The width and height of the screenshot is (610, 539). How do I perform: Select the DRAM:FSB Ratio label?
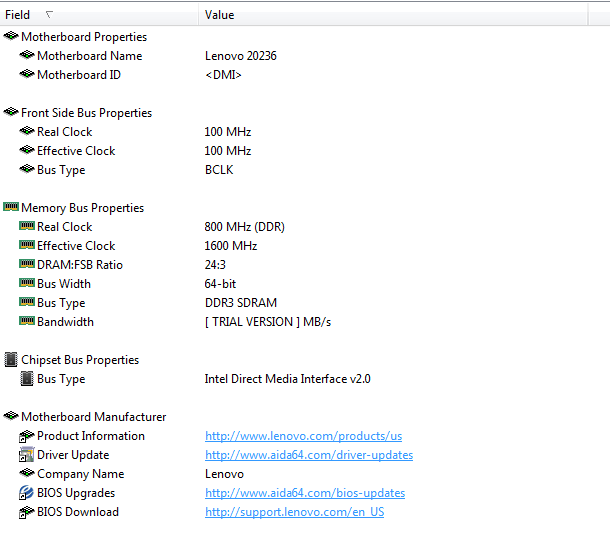pos(80,265)
